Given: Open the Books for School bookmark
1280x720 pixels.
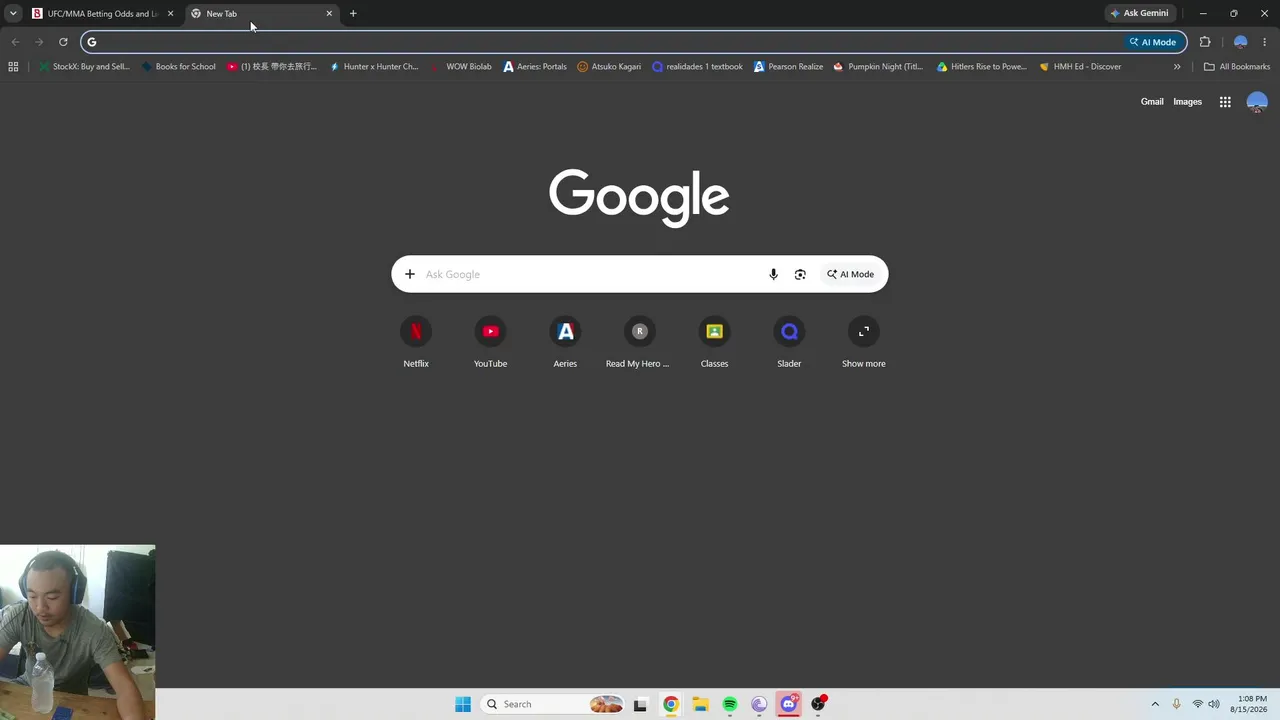Looking at the screenshot, I should (179, 67).
